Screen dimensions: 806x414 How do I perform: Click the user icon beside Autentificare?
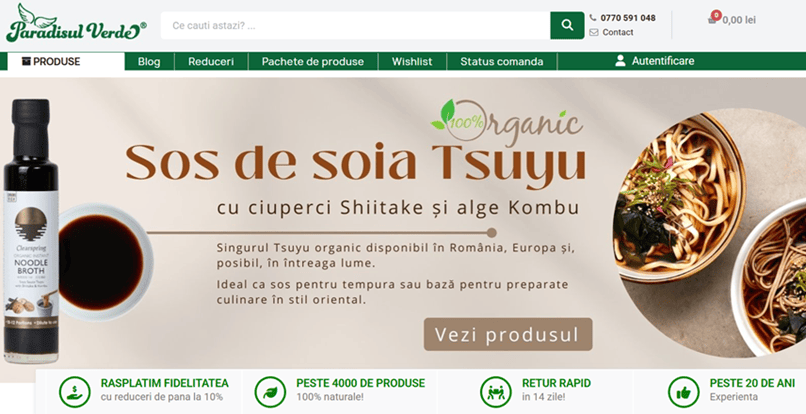(x=620, y=61)
